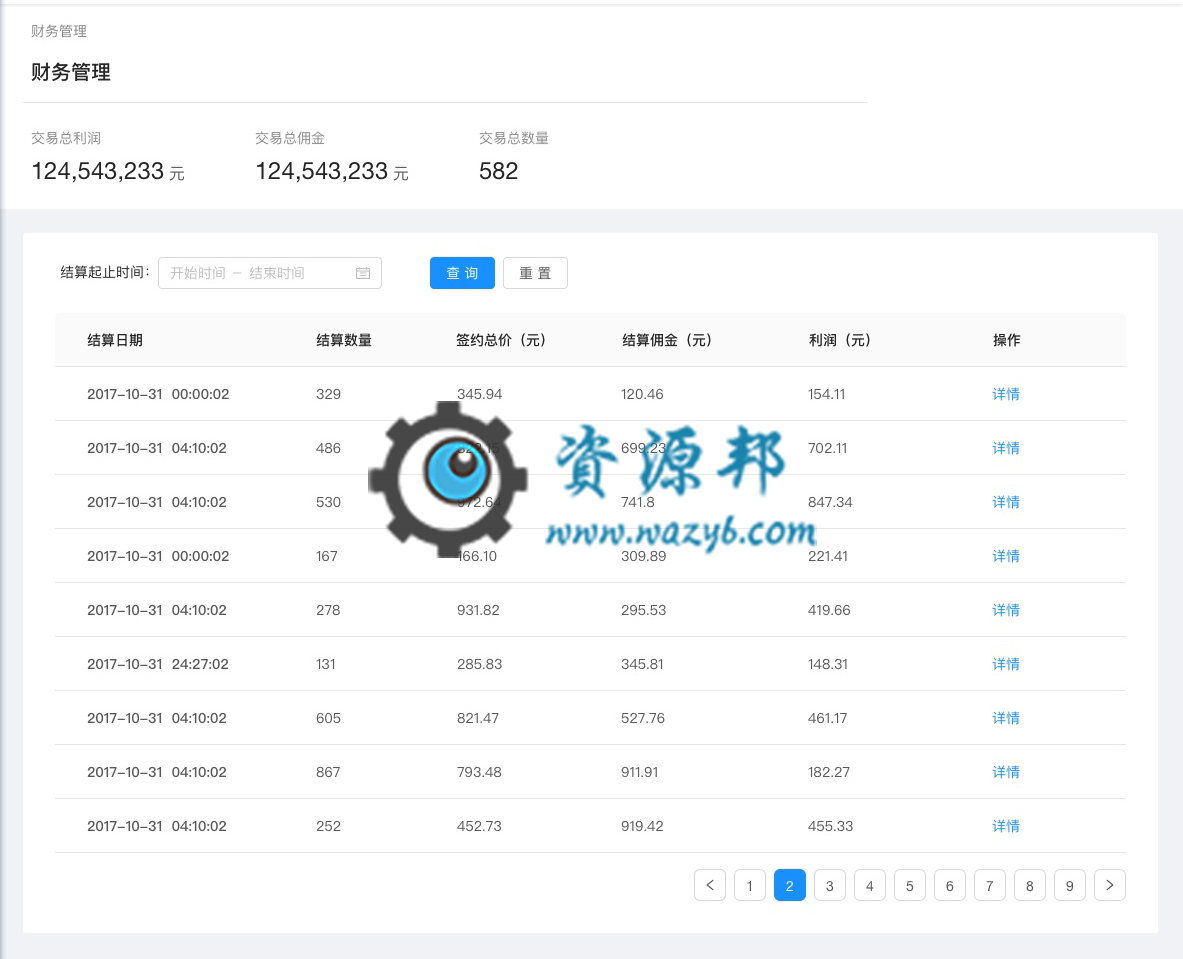Select contract price cell 452.73
The width and height of the screenshot is (1183, 959).
click(479, 826)
